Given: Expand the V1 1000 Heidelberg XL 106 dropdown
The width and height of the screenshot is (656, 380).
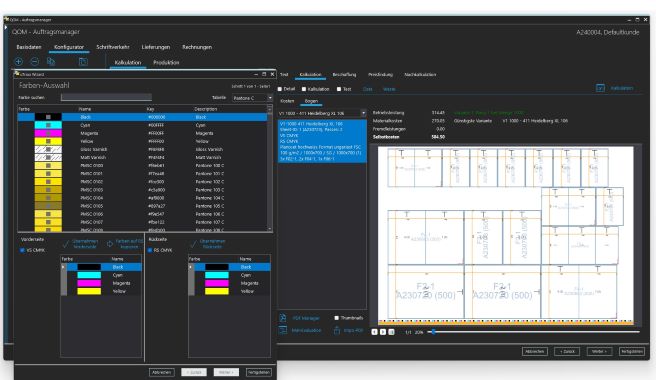Looking at the screenshot, I should coord(363,113).
